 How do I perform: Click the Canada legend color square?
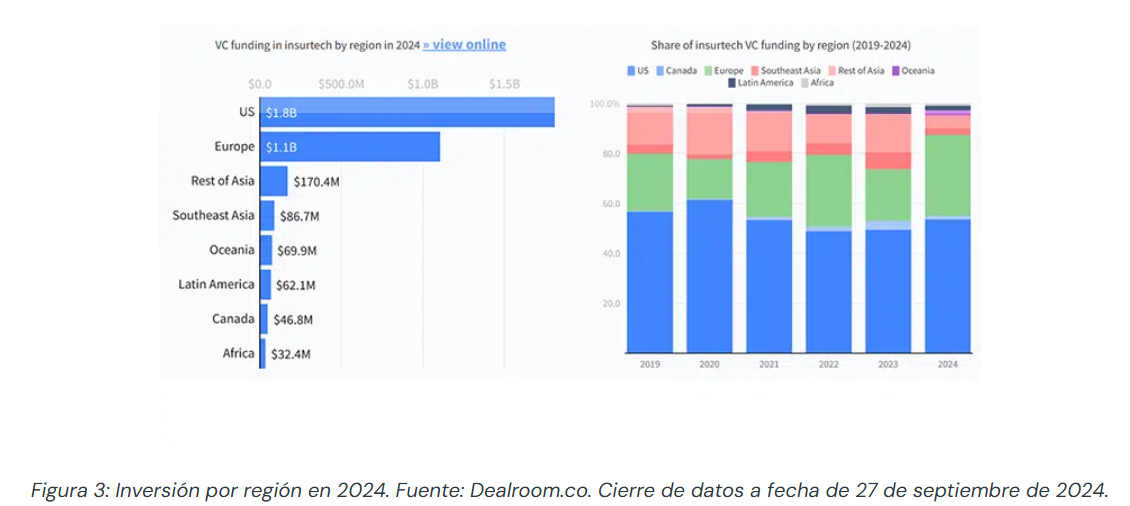point(660,71)
